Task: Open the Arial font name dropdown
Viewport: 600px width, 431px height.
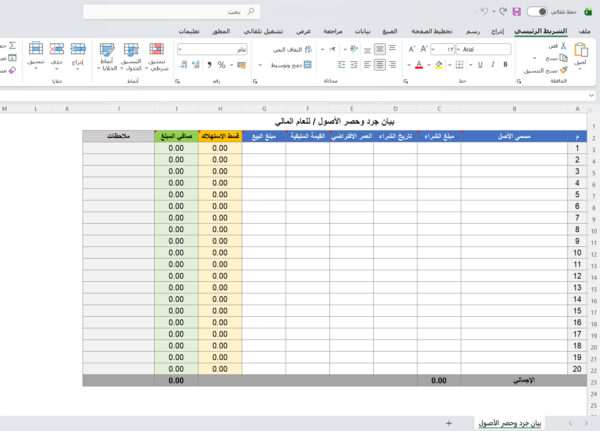Action: 483,49
